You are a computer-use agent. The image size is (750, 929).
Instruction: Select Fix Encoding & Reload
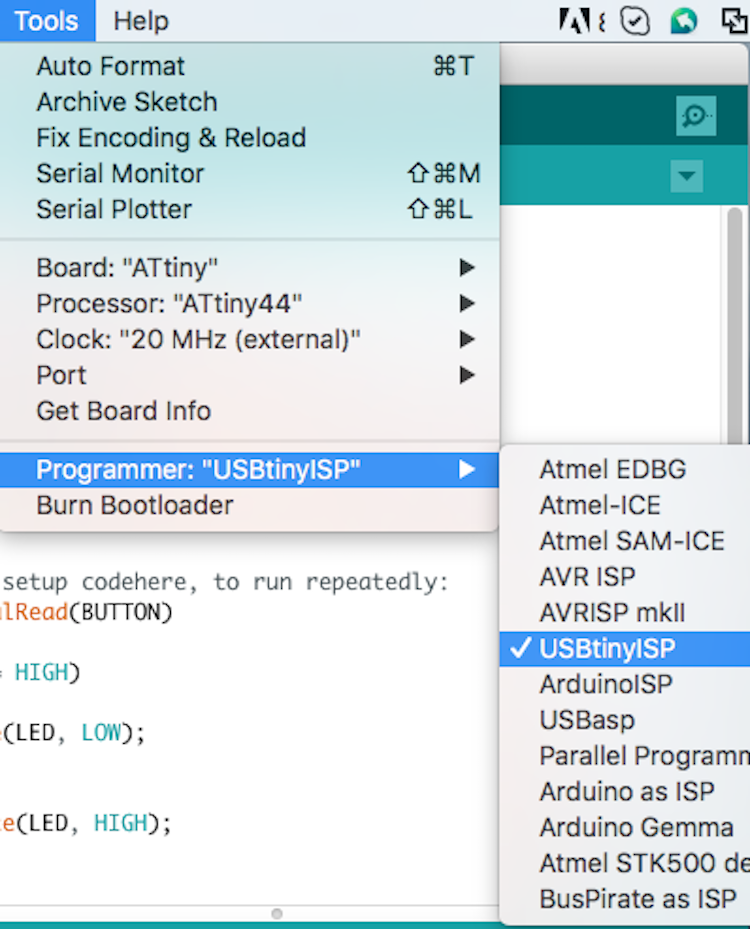249,137
